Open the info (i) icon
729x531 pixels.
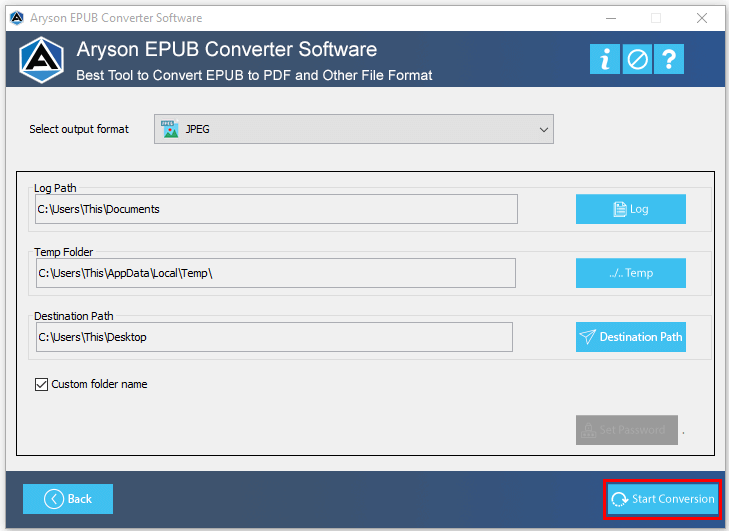604,59
